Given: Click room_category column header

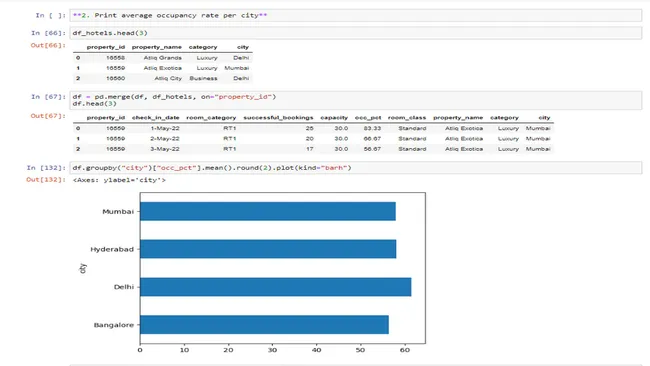Looking at the screenshot, I should (x=211, y=118).
